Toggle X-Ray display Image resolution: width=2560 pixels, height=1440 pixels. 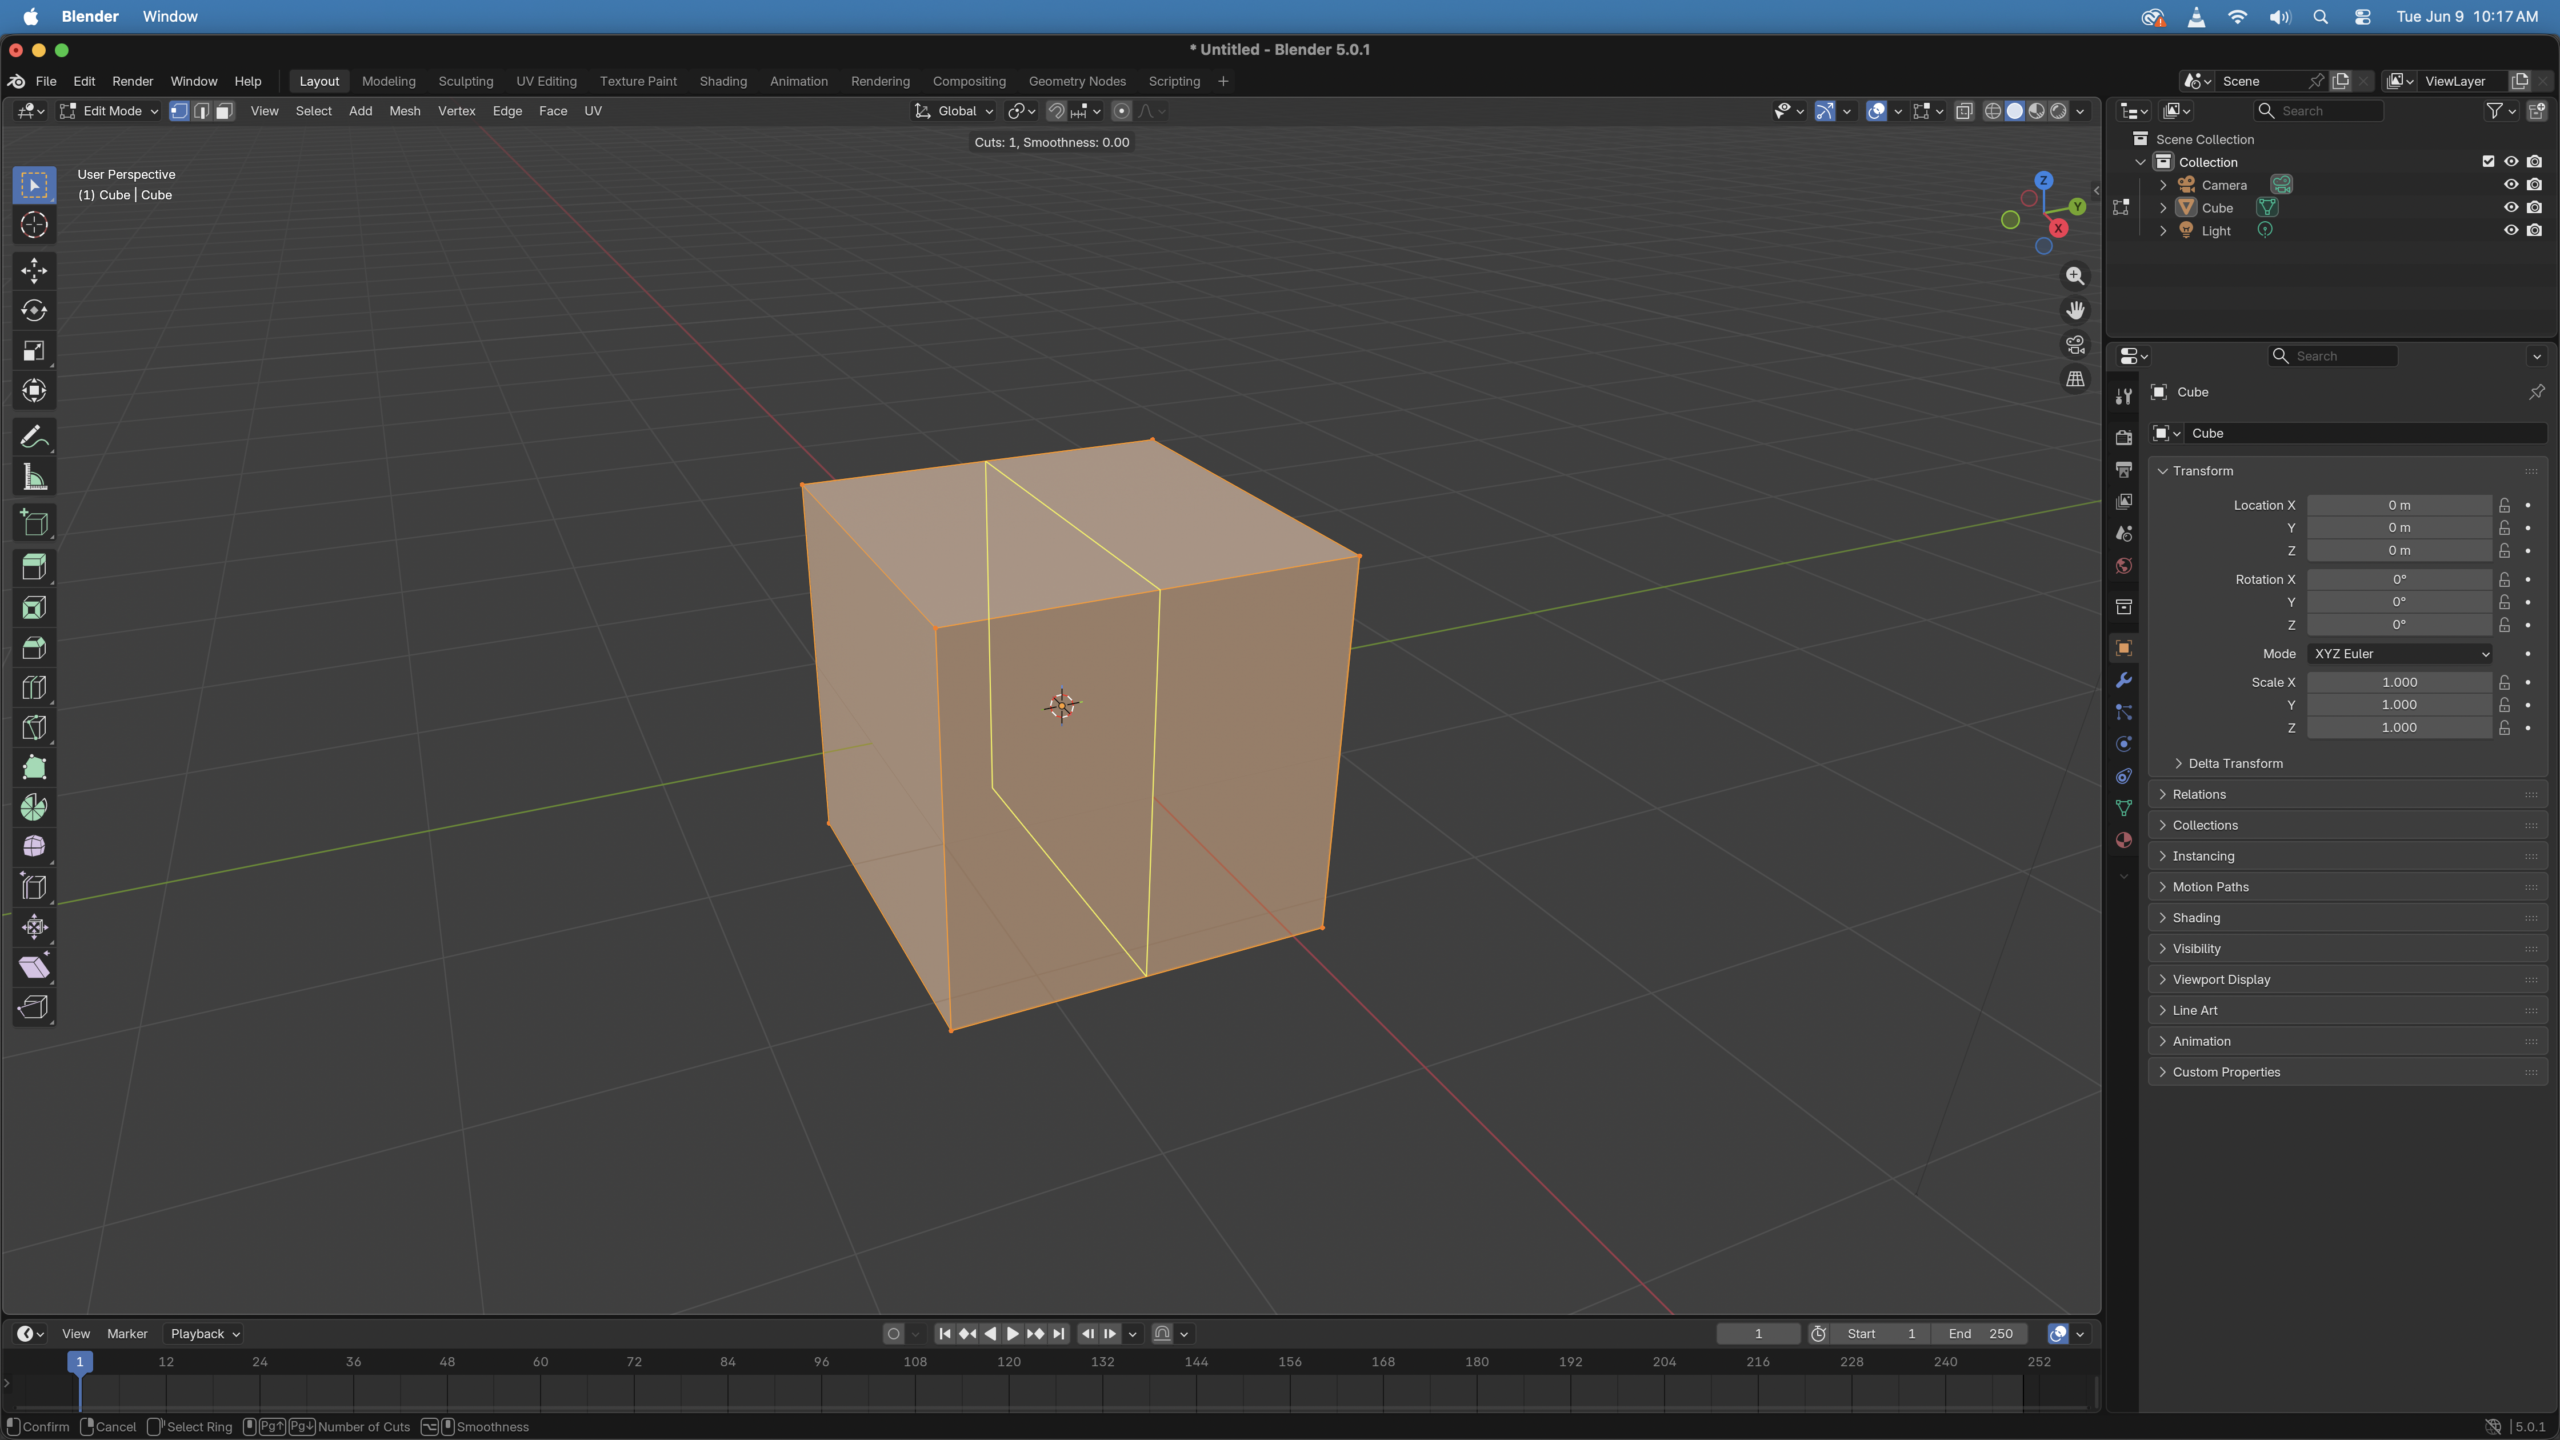click(1964, 111)
